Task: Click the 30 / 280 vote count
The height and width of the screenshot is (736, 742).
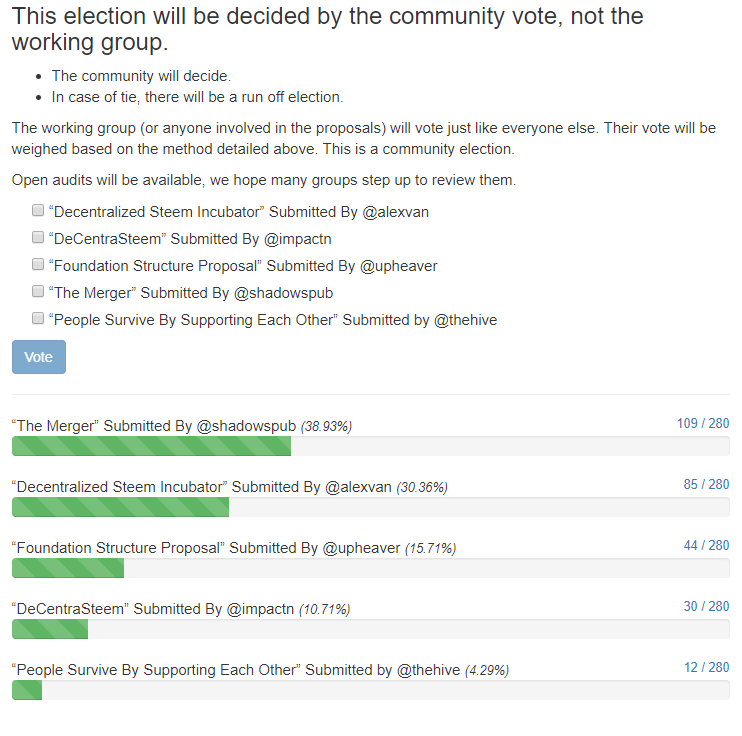Action: pyautogui.click(x=706, y=607)
